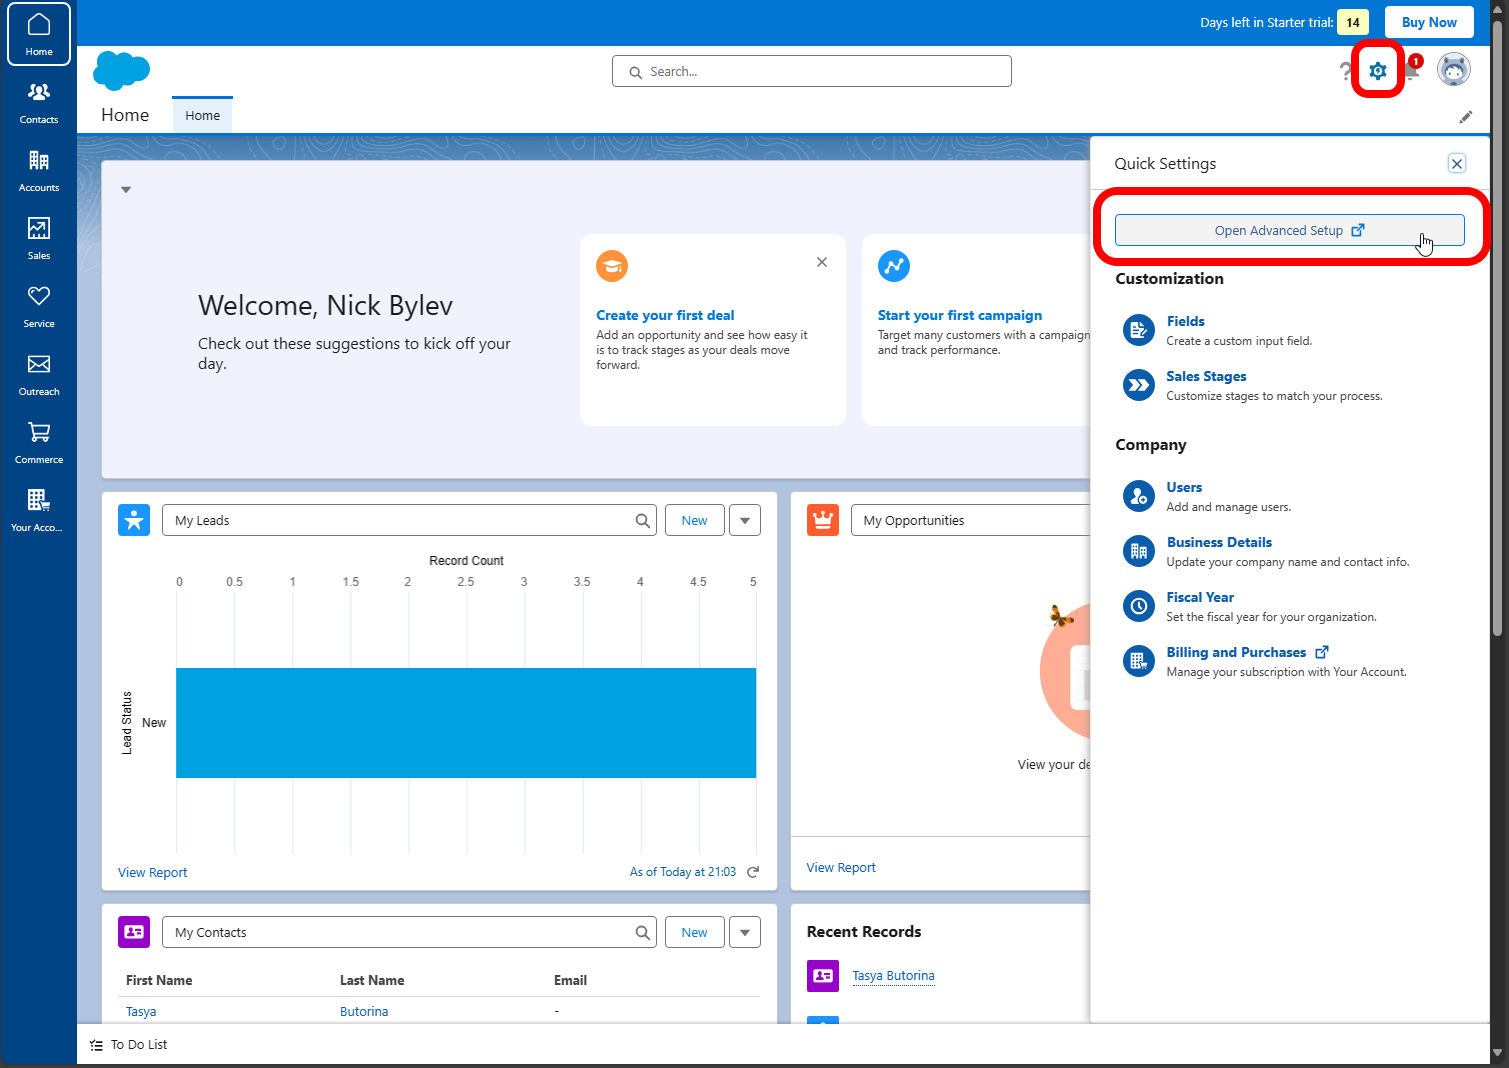Expand the My Leads actions dropdown
1509x1068 pixels.
coord(745,520)
